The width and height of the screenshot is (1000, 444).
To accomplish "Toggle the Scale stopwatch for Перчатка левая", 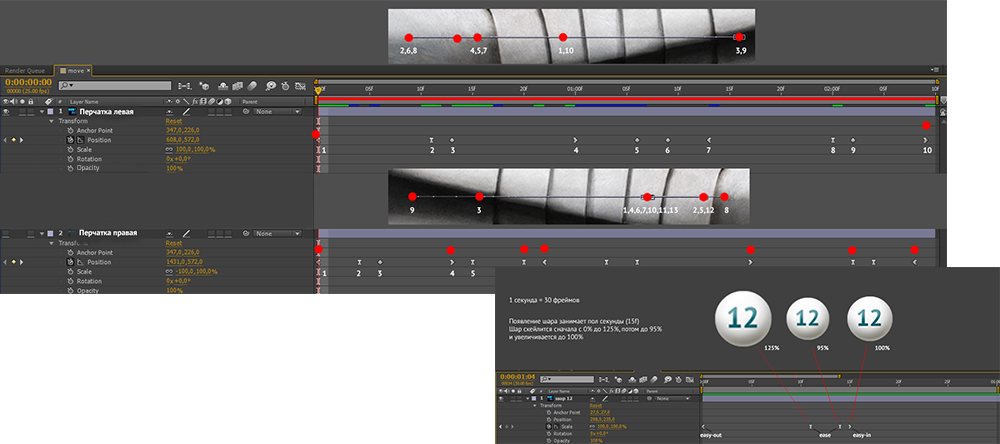I will pyautogui.click(x=70, y=149).
